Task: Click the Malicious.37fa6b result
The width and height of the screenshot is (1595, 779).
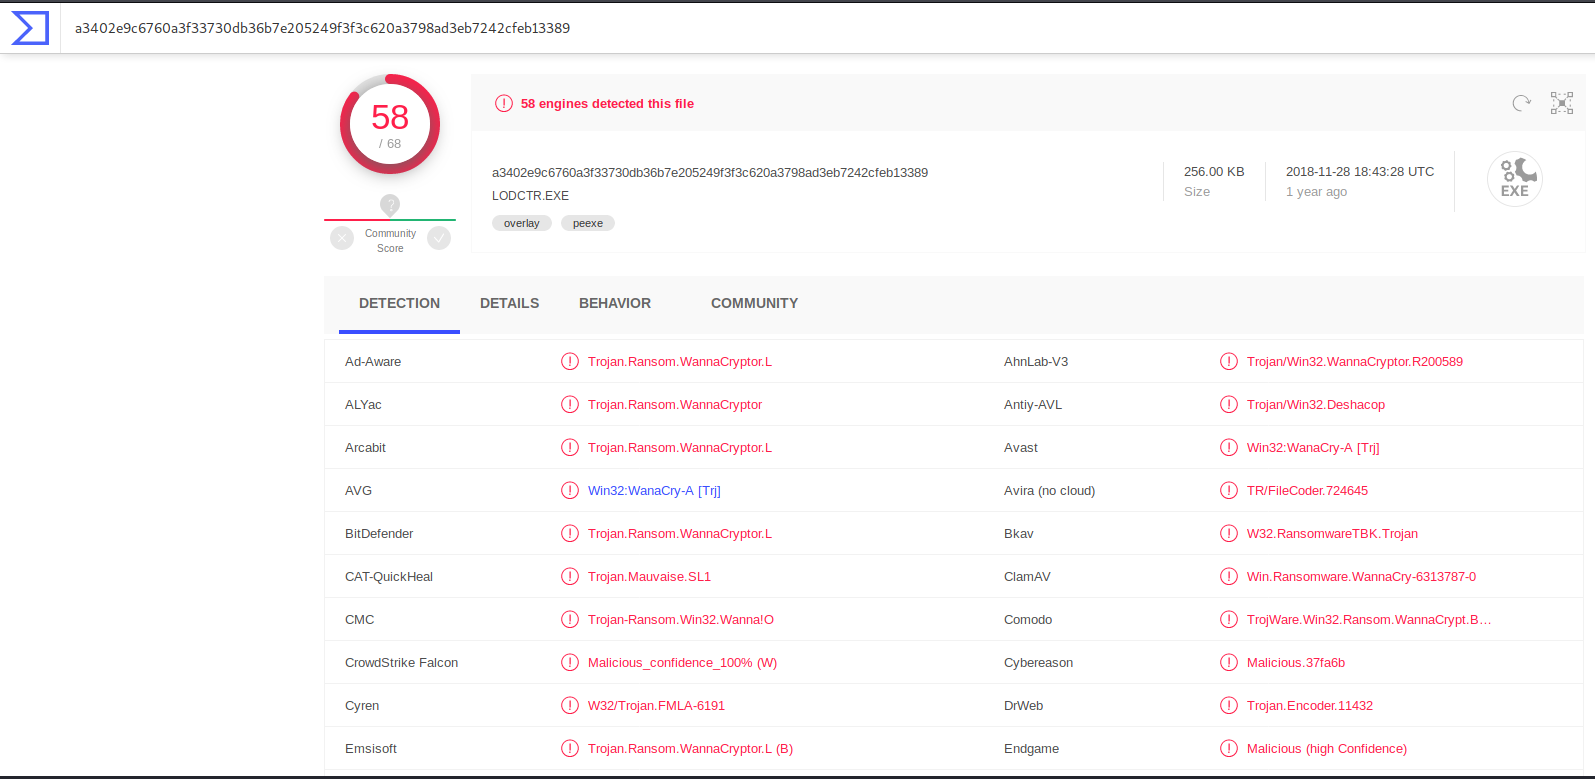Action: 1296,662
